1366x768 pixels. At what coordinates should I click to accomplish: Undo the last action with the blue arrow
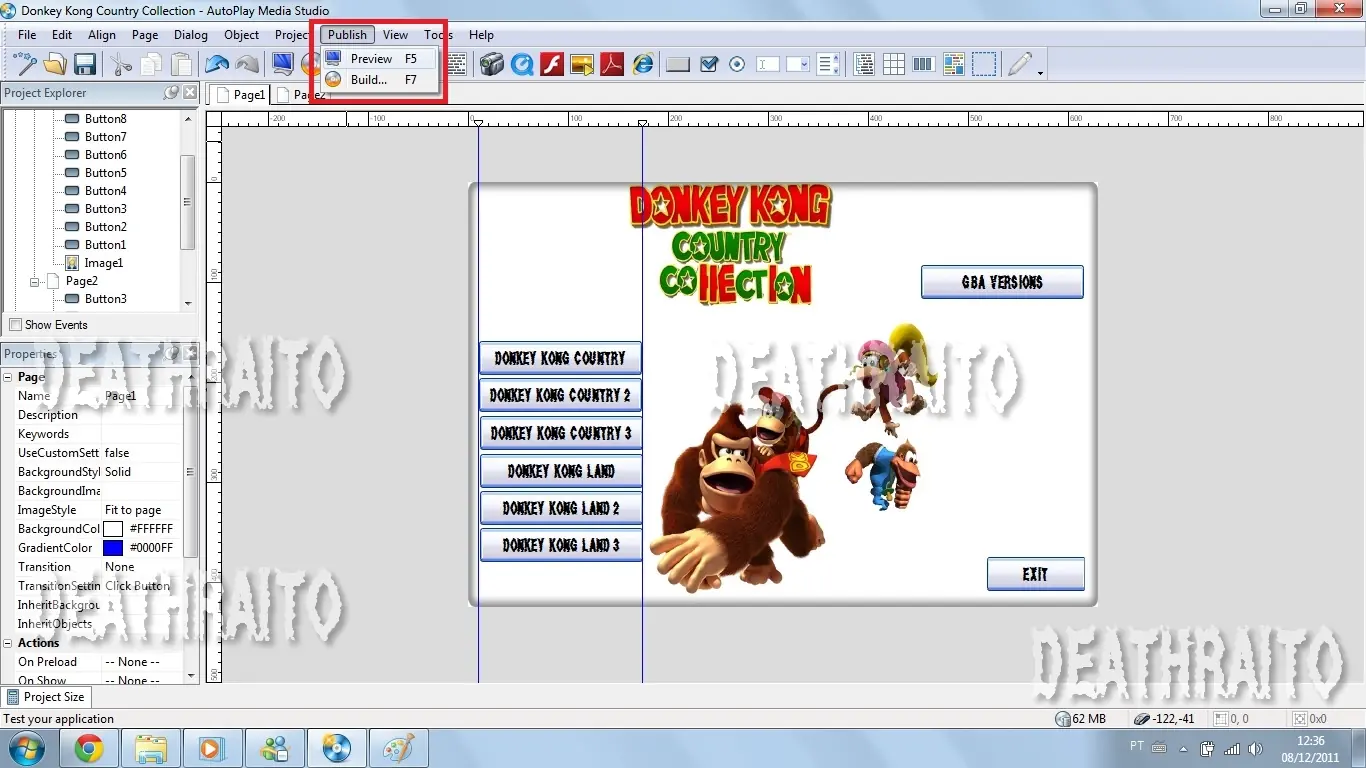(x=217, y=65)
